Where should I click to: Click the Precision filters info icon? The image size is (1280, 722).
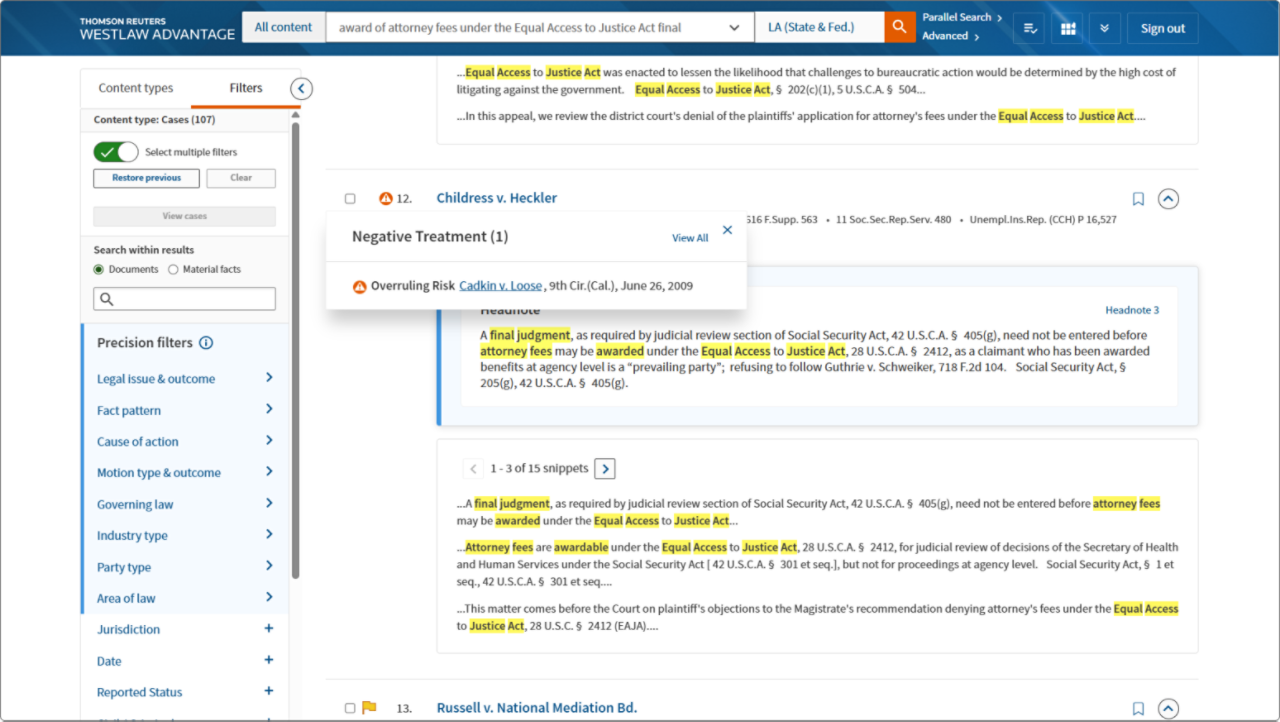(x=206, y=343)
